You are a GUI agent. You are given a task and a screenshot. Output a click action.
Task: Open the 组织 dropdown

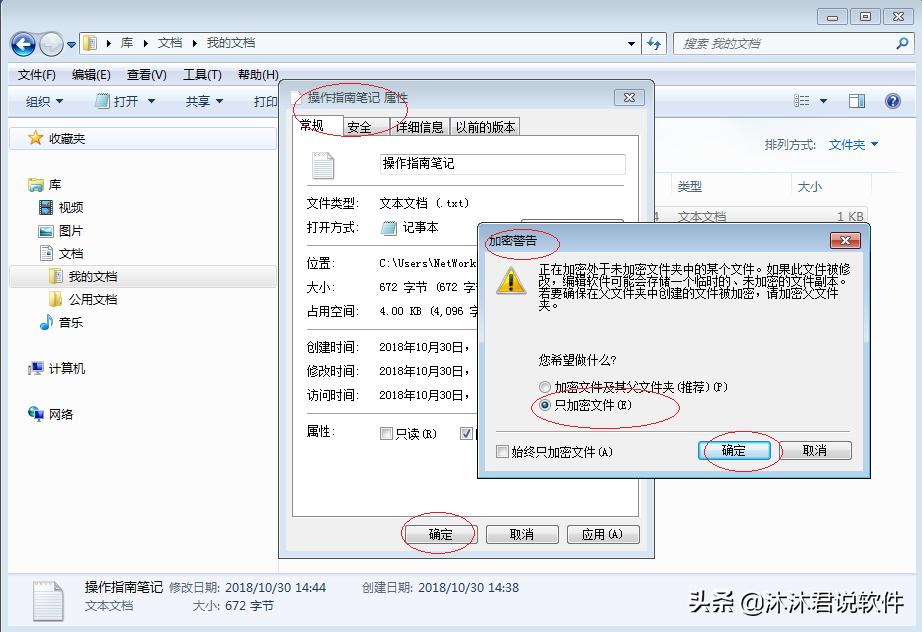click(x=44, y=100)
